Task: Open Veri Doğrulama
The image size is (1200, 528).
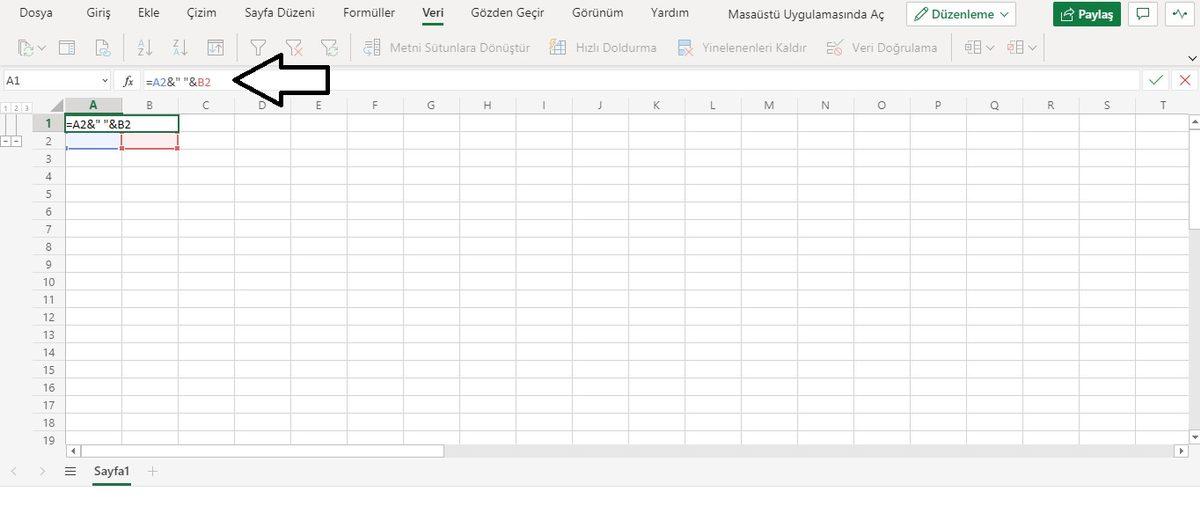Action: coord(881,47)
